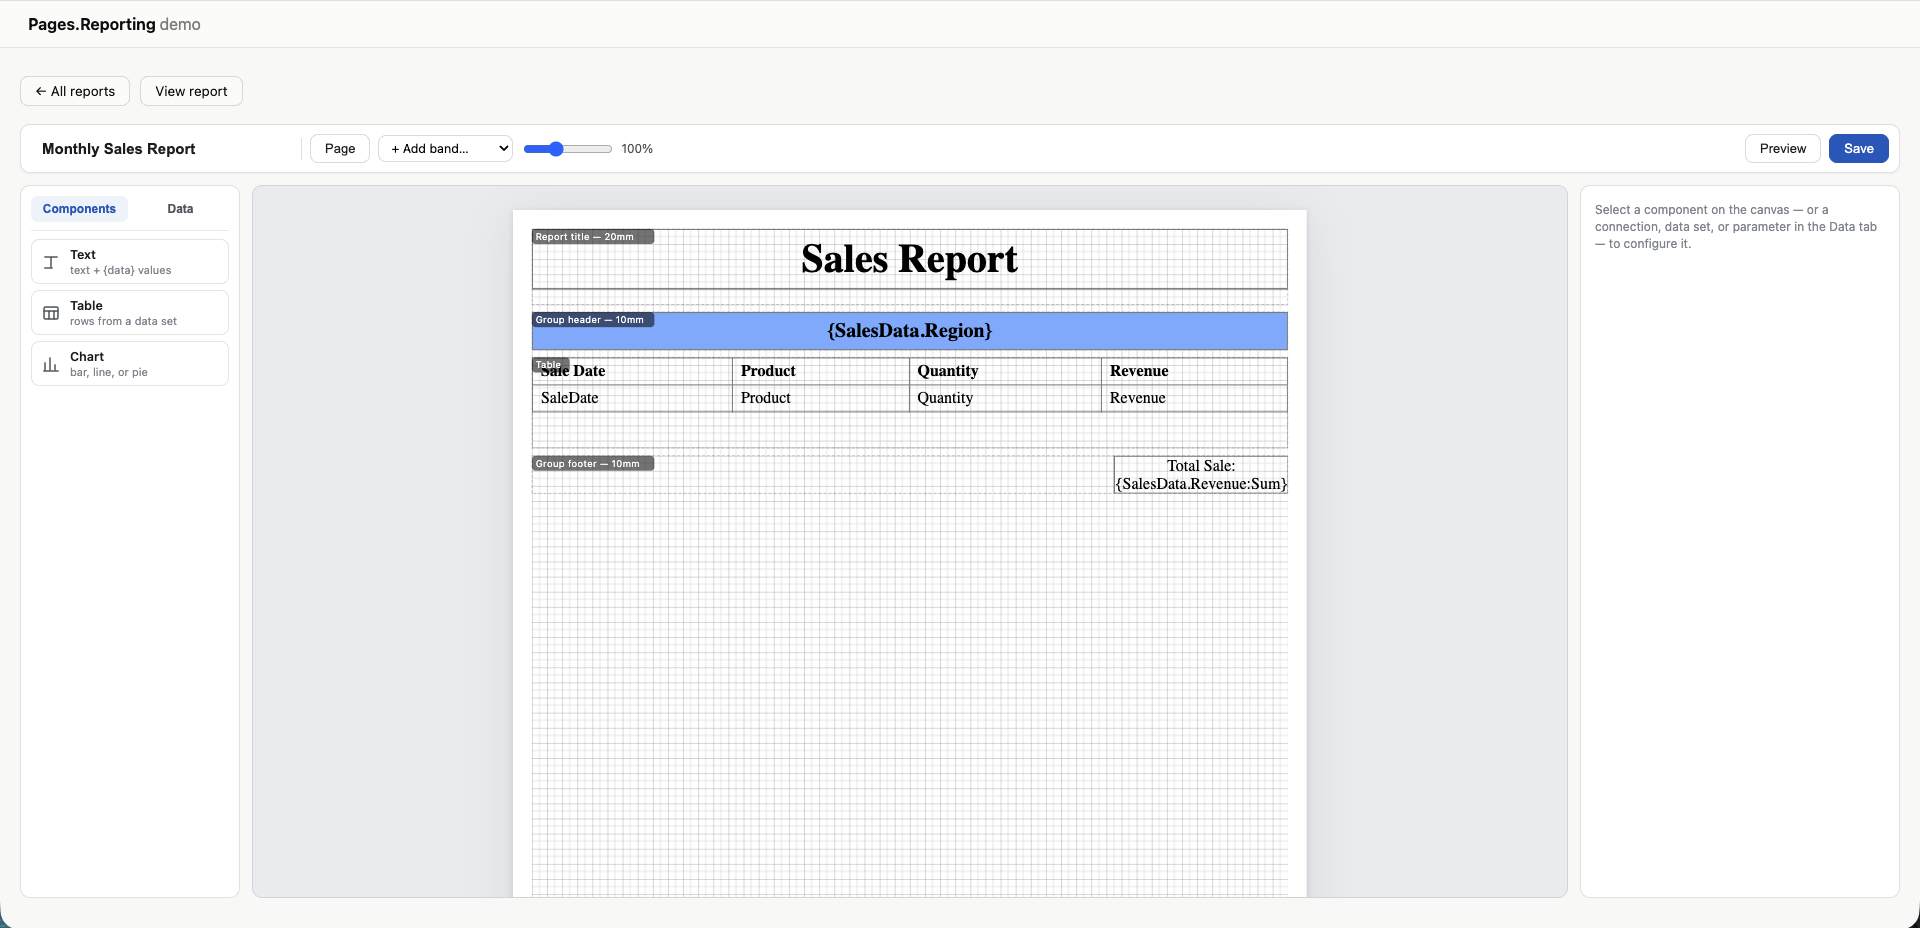Image resolution: width=1920 pixels, height=928 pixels.
Task: Adjust the zoom slider
Action: [567, 149]
